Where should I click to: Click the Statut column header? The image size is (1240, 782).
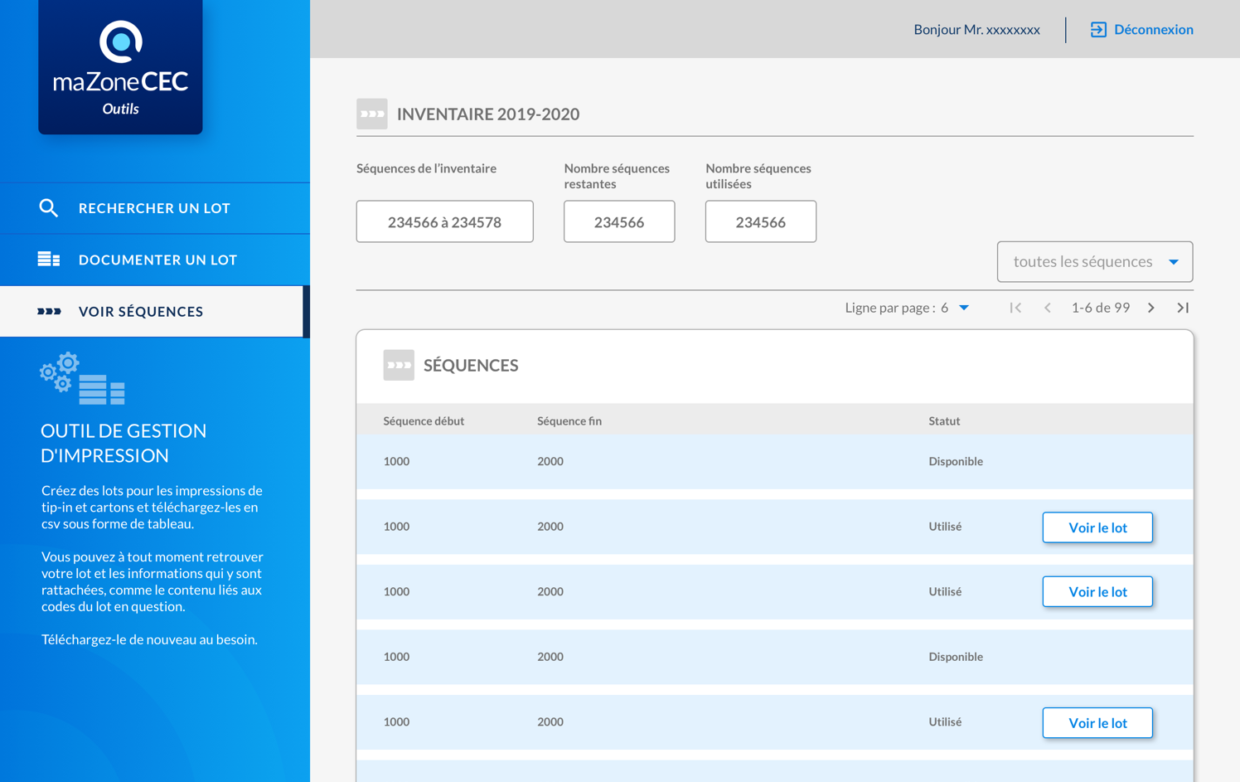click(944, 421)
